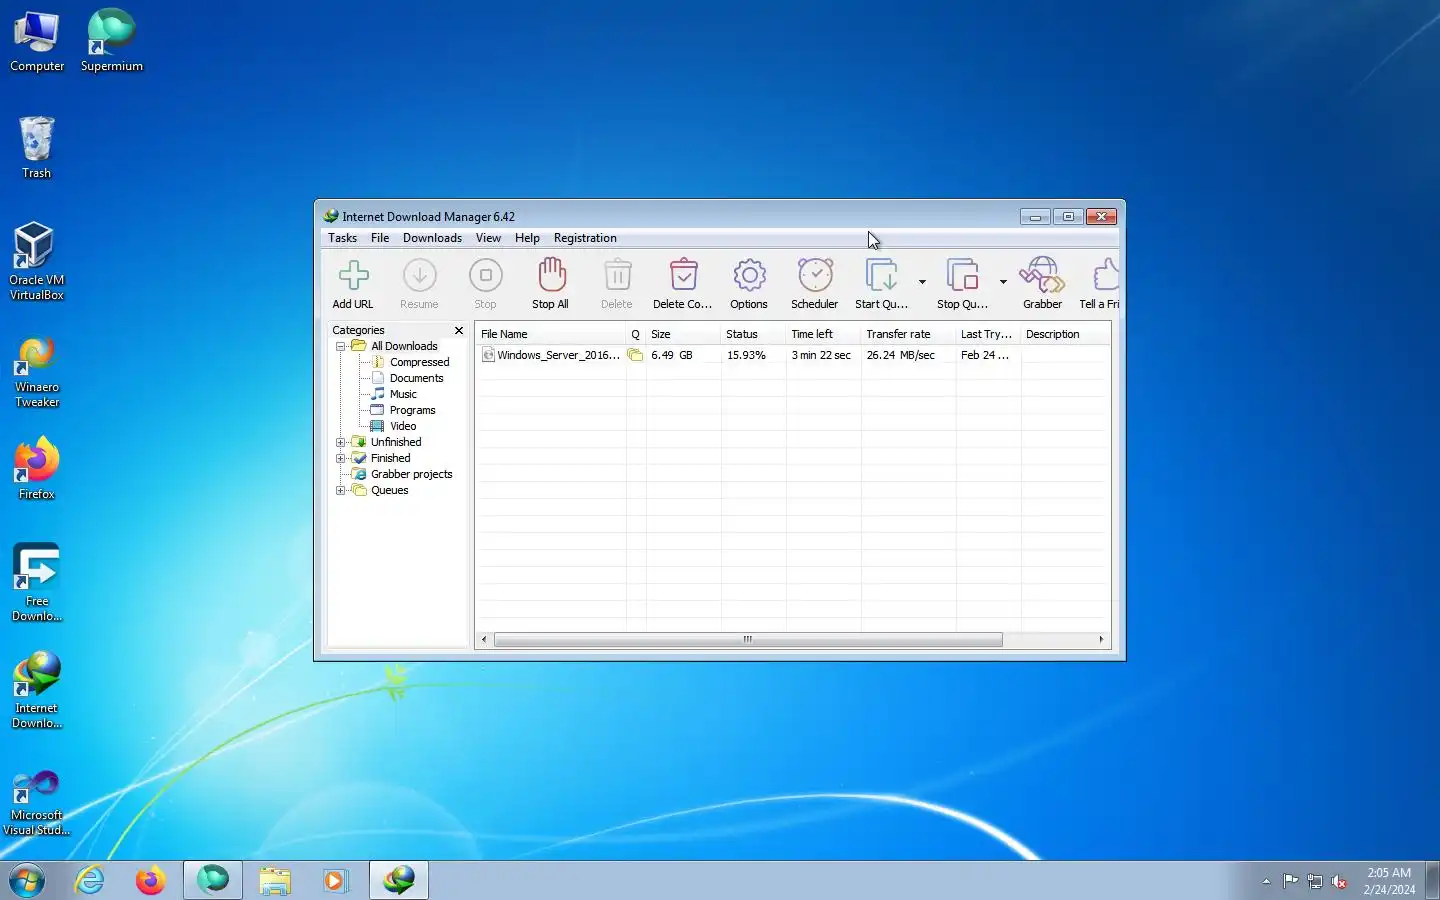The width and height of the screenshot is (1440, 900).
Task: Click the Delete Completed toolbar icon
Action: click(683, 275)
